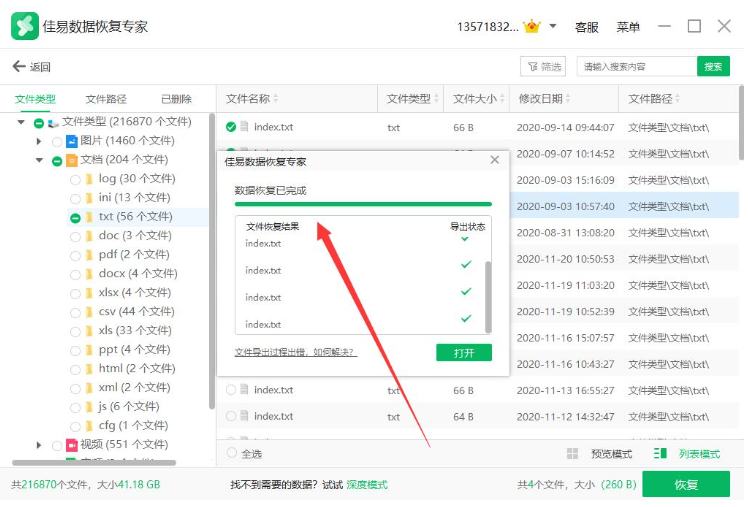749x507 pixels.
Task: Collapse the 文档 (204 个文件) node
Action: tap(39, 160)
